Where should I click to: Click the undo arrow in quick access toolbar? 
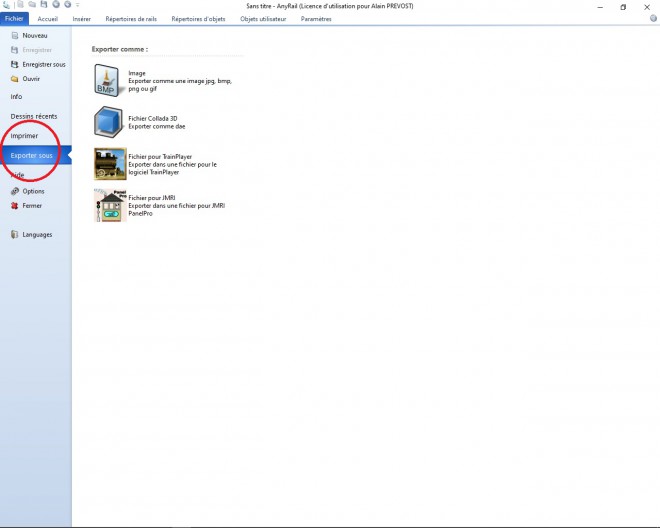56,5
